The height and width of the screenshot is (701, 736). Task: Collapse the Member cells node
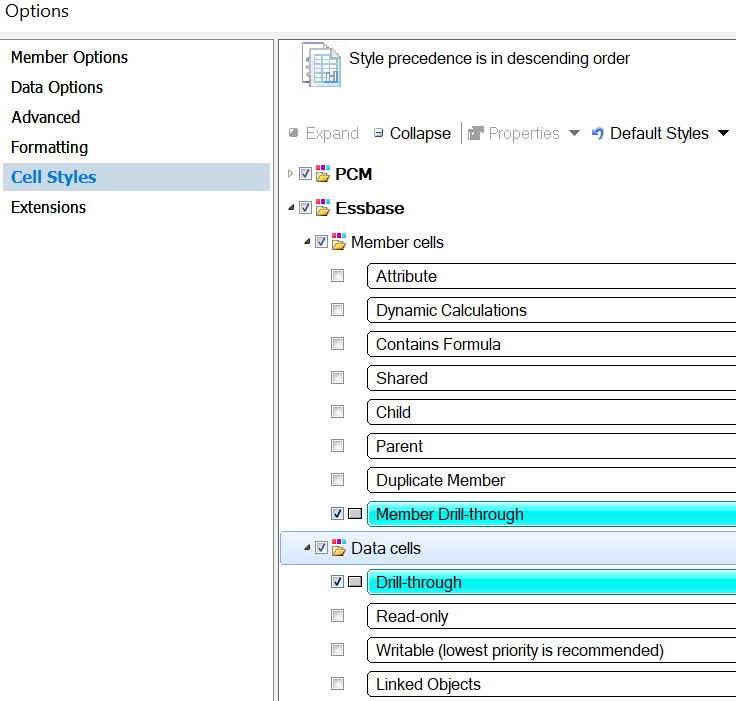click(x=307, y=242)
